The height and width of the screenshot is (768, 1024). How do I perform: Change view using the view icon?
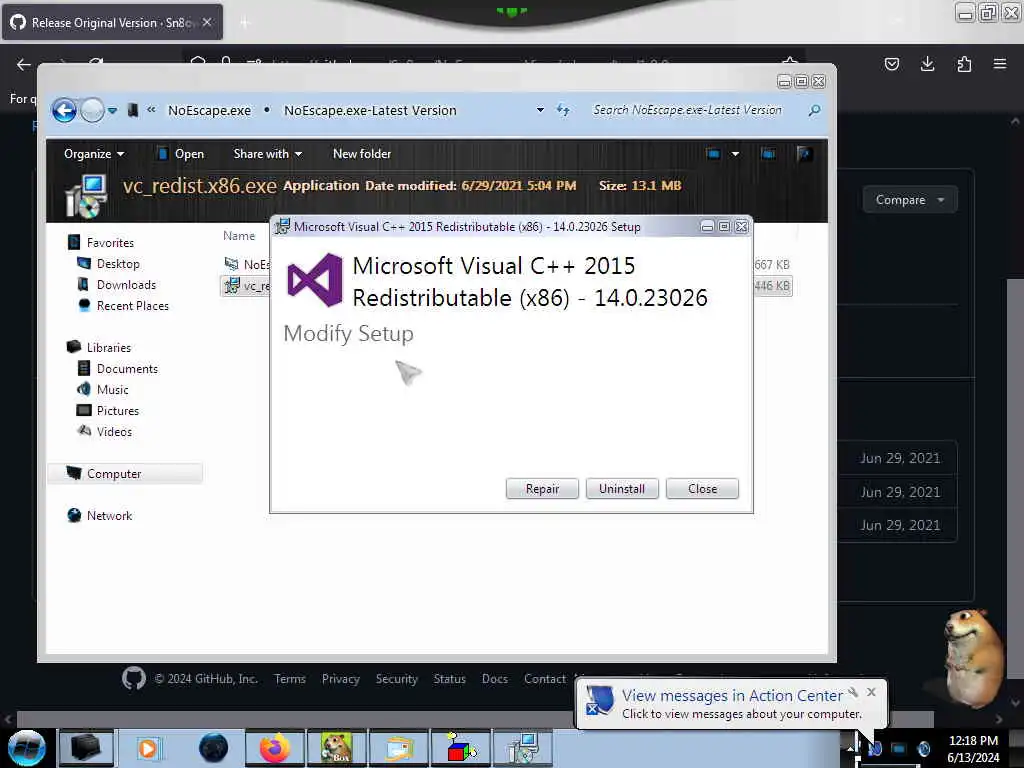(713, 153)
